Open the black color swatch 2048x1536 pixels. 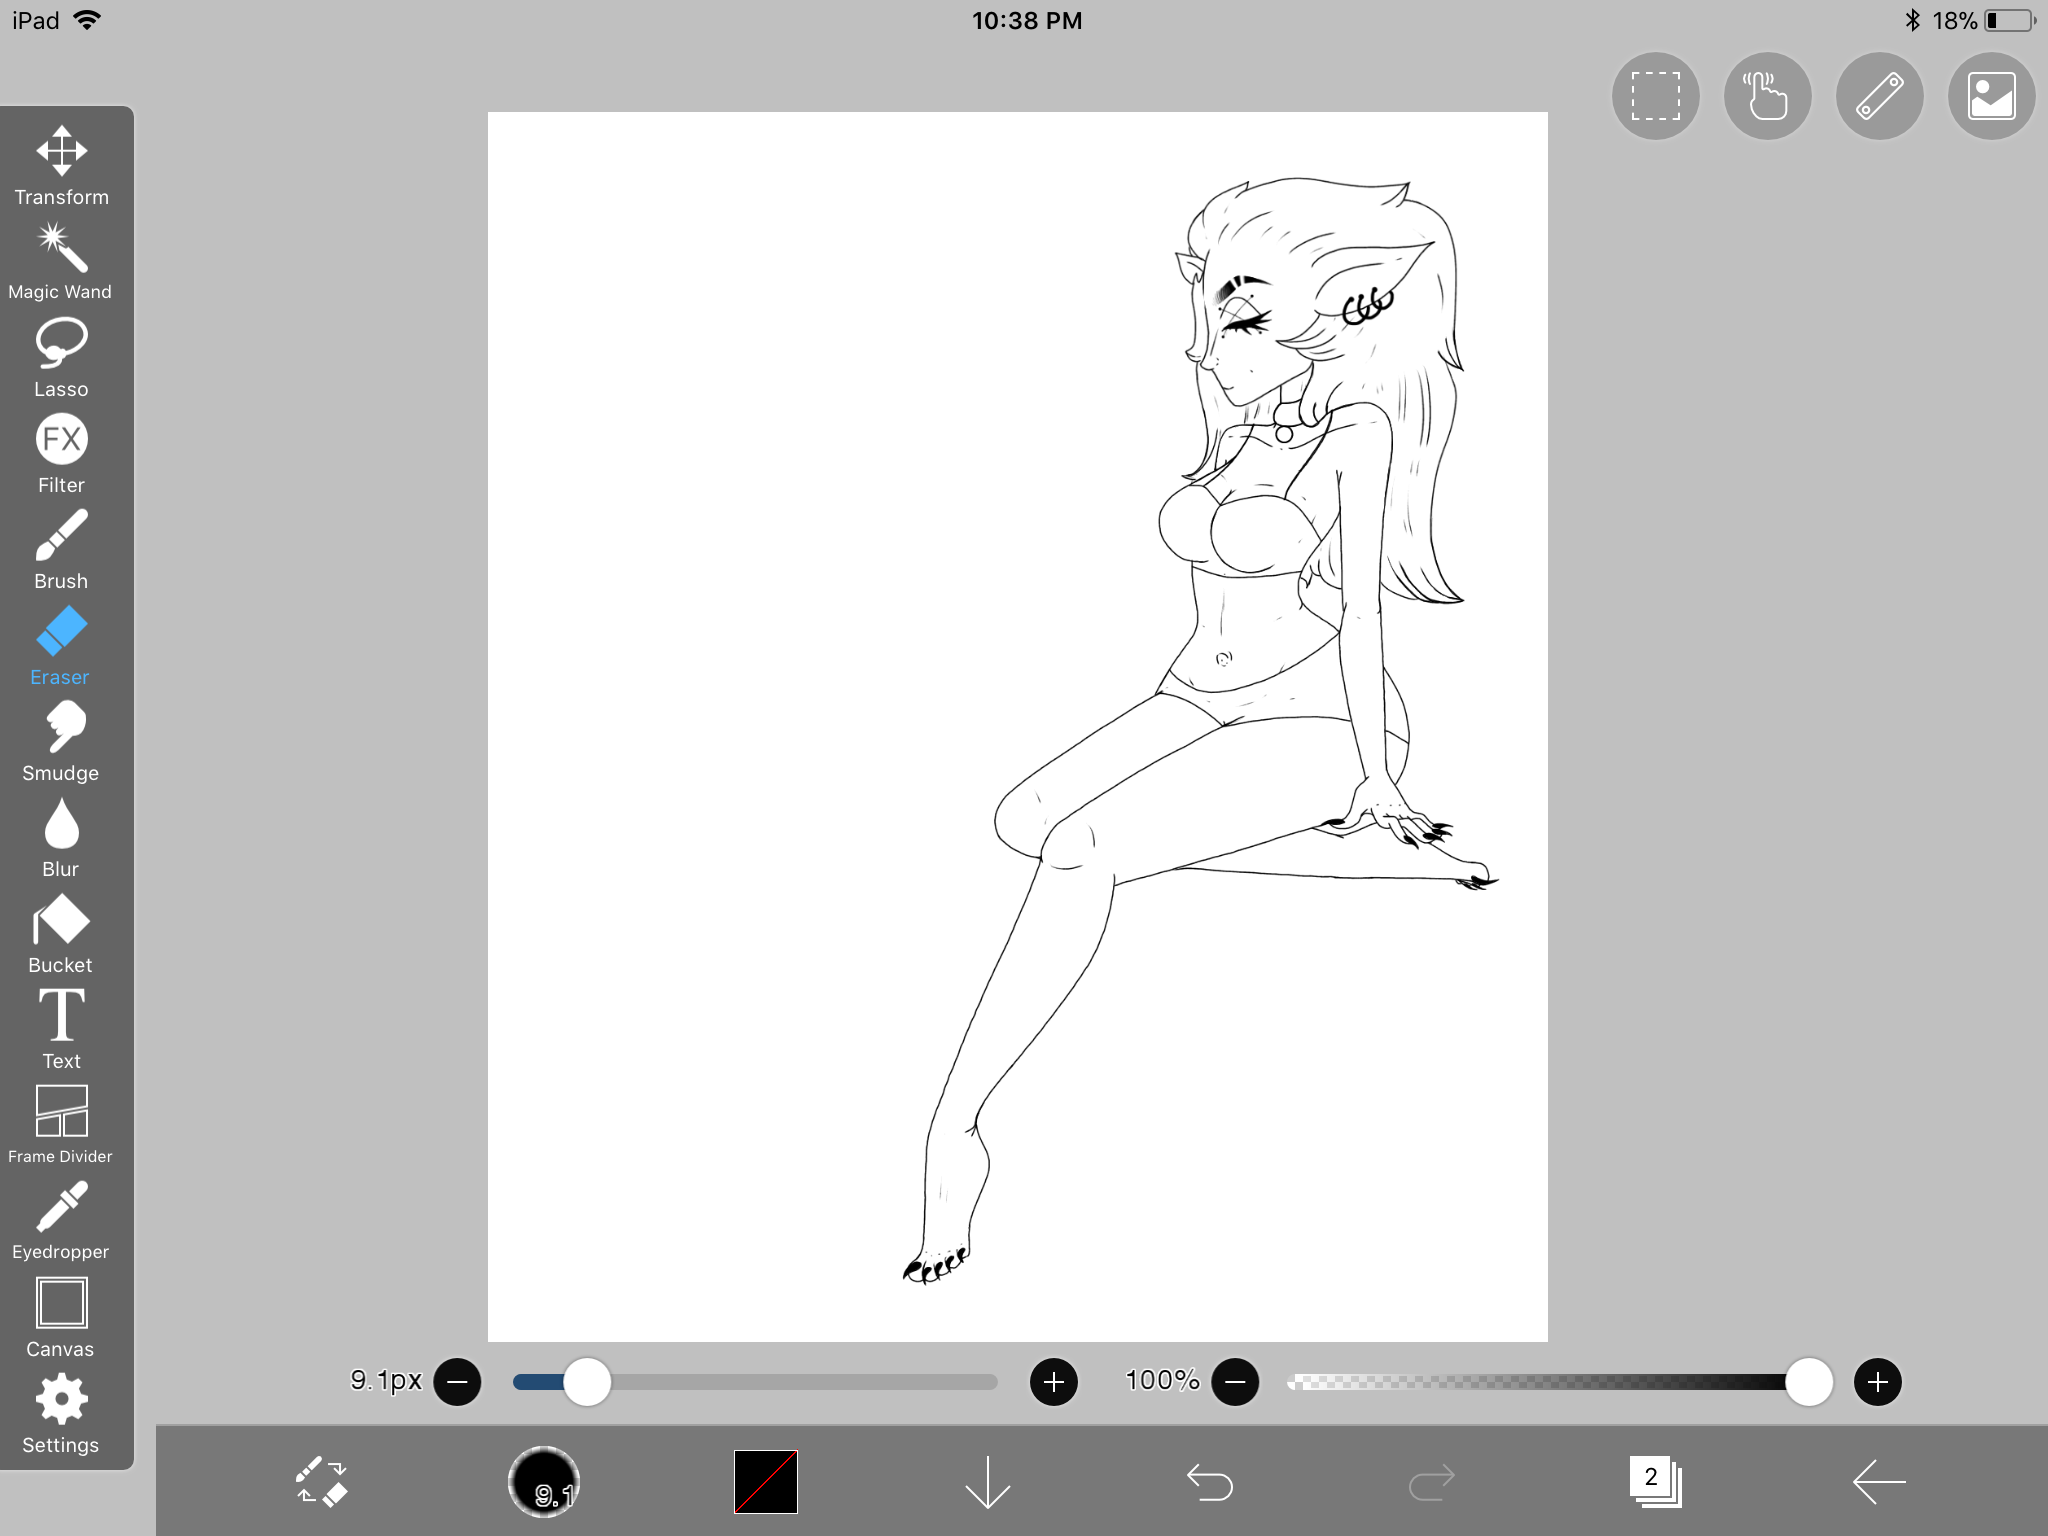point(766,1481)
